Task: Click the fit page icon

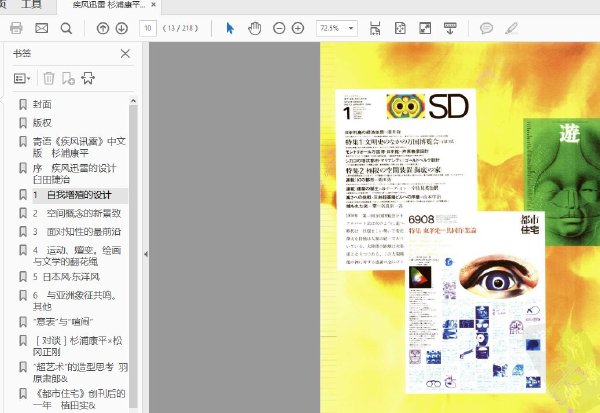Action: tap(400, 28)
